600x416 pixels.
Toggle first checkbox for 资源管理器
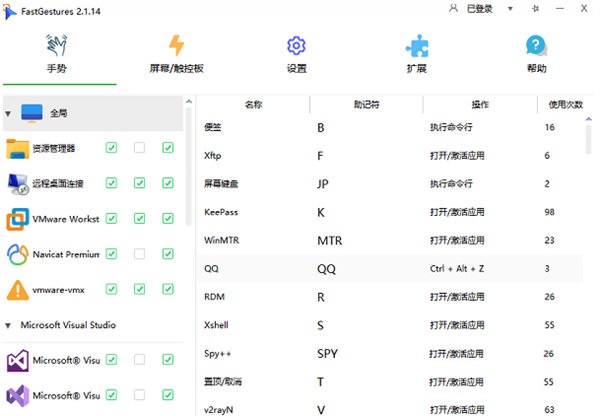pos(111,148)
